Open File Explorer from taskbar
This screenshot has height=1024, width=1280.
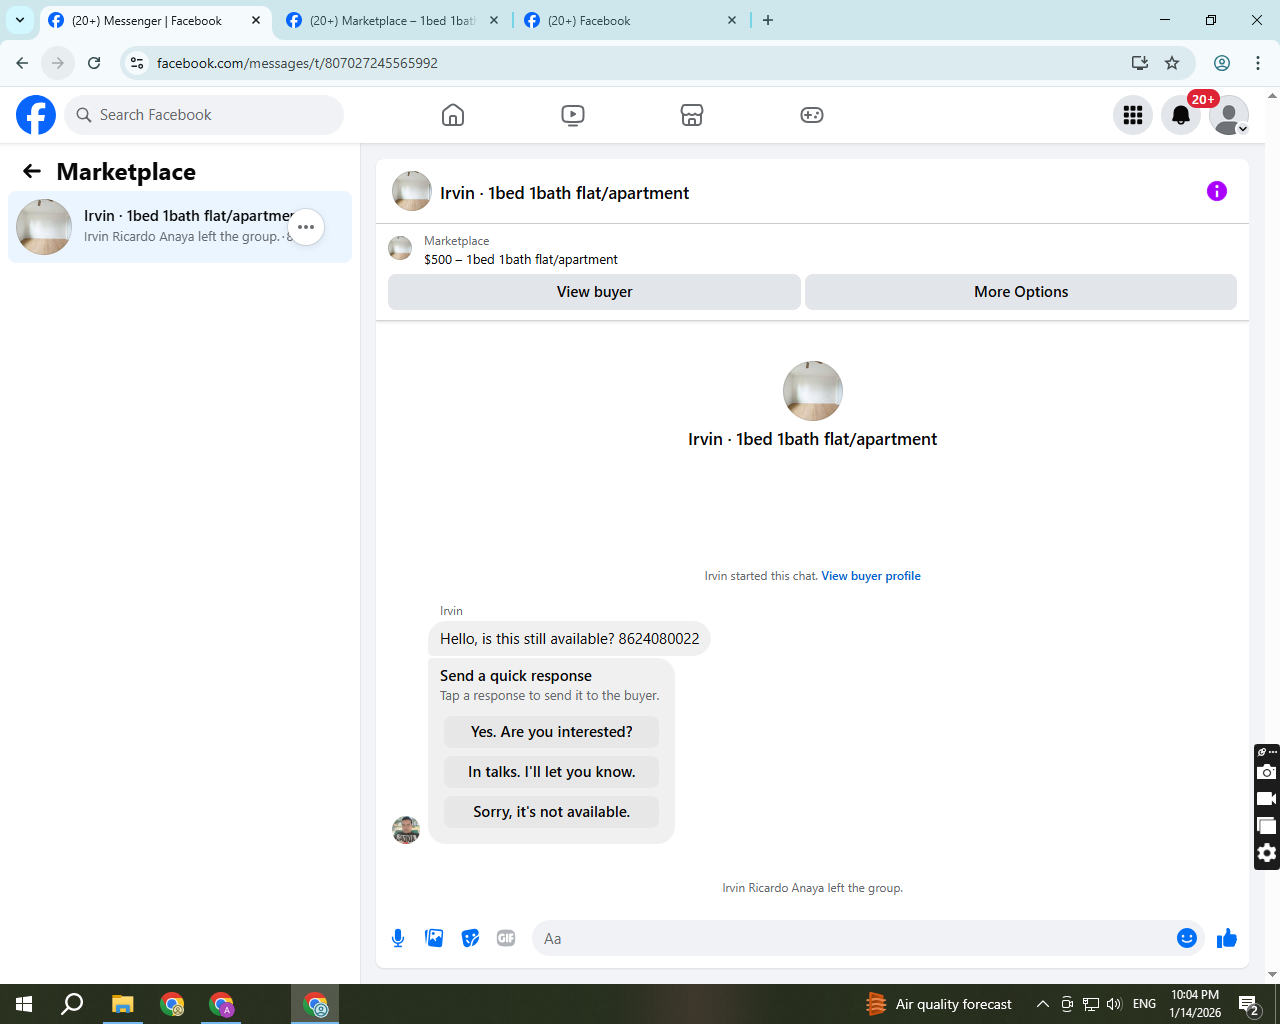123,1004
